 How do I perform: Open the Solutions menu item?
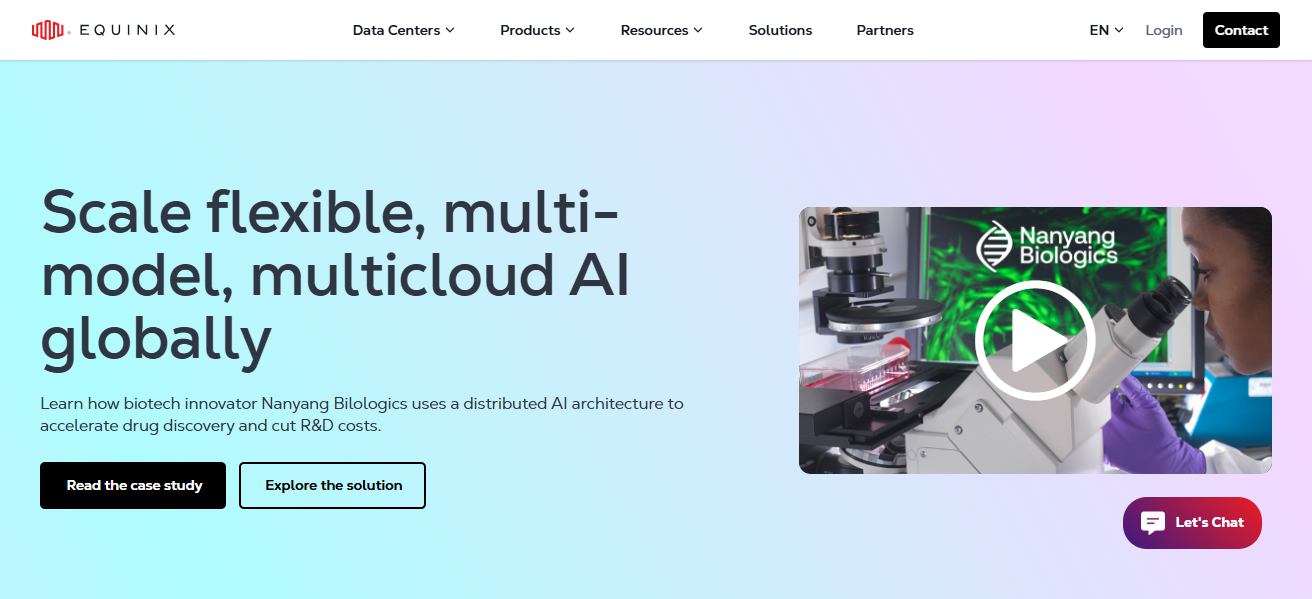[780, 30]
